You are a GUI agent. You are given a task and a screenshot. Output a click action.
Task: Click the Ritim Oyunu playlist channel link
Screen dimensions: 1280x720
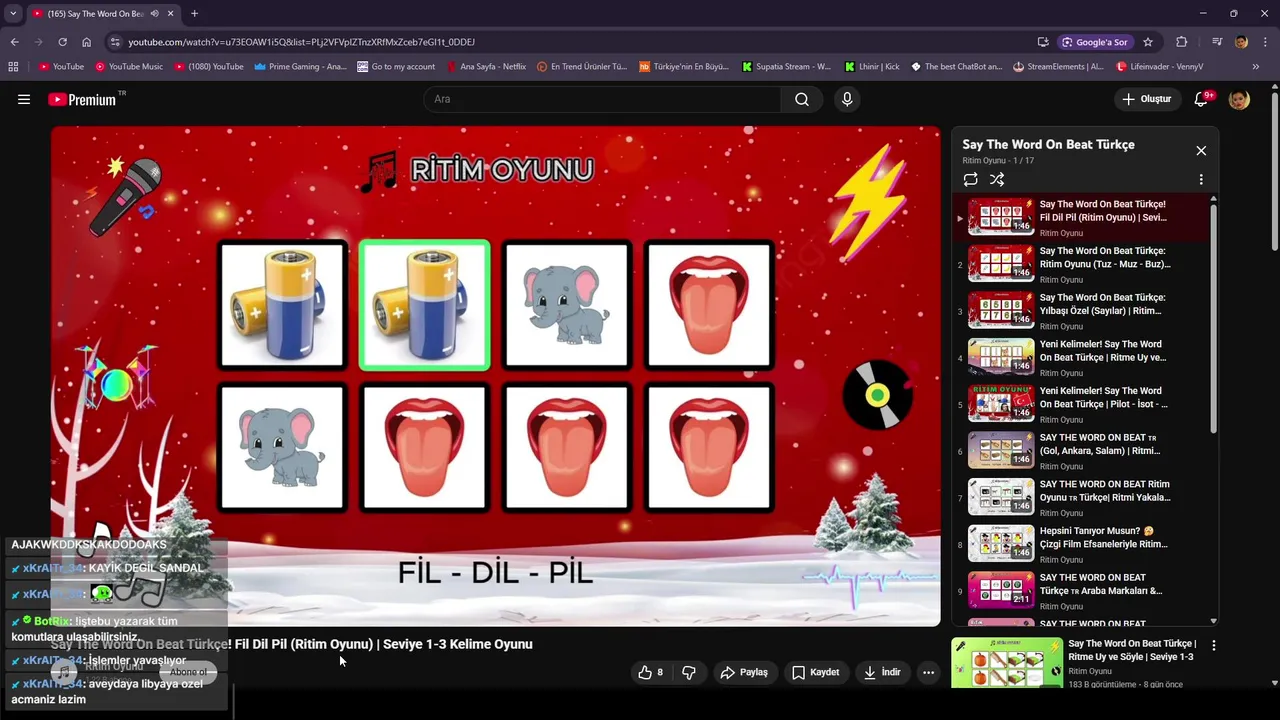click(x=983, y=161)
